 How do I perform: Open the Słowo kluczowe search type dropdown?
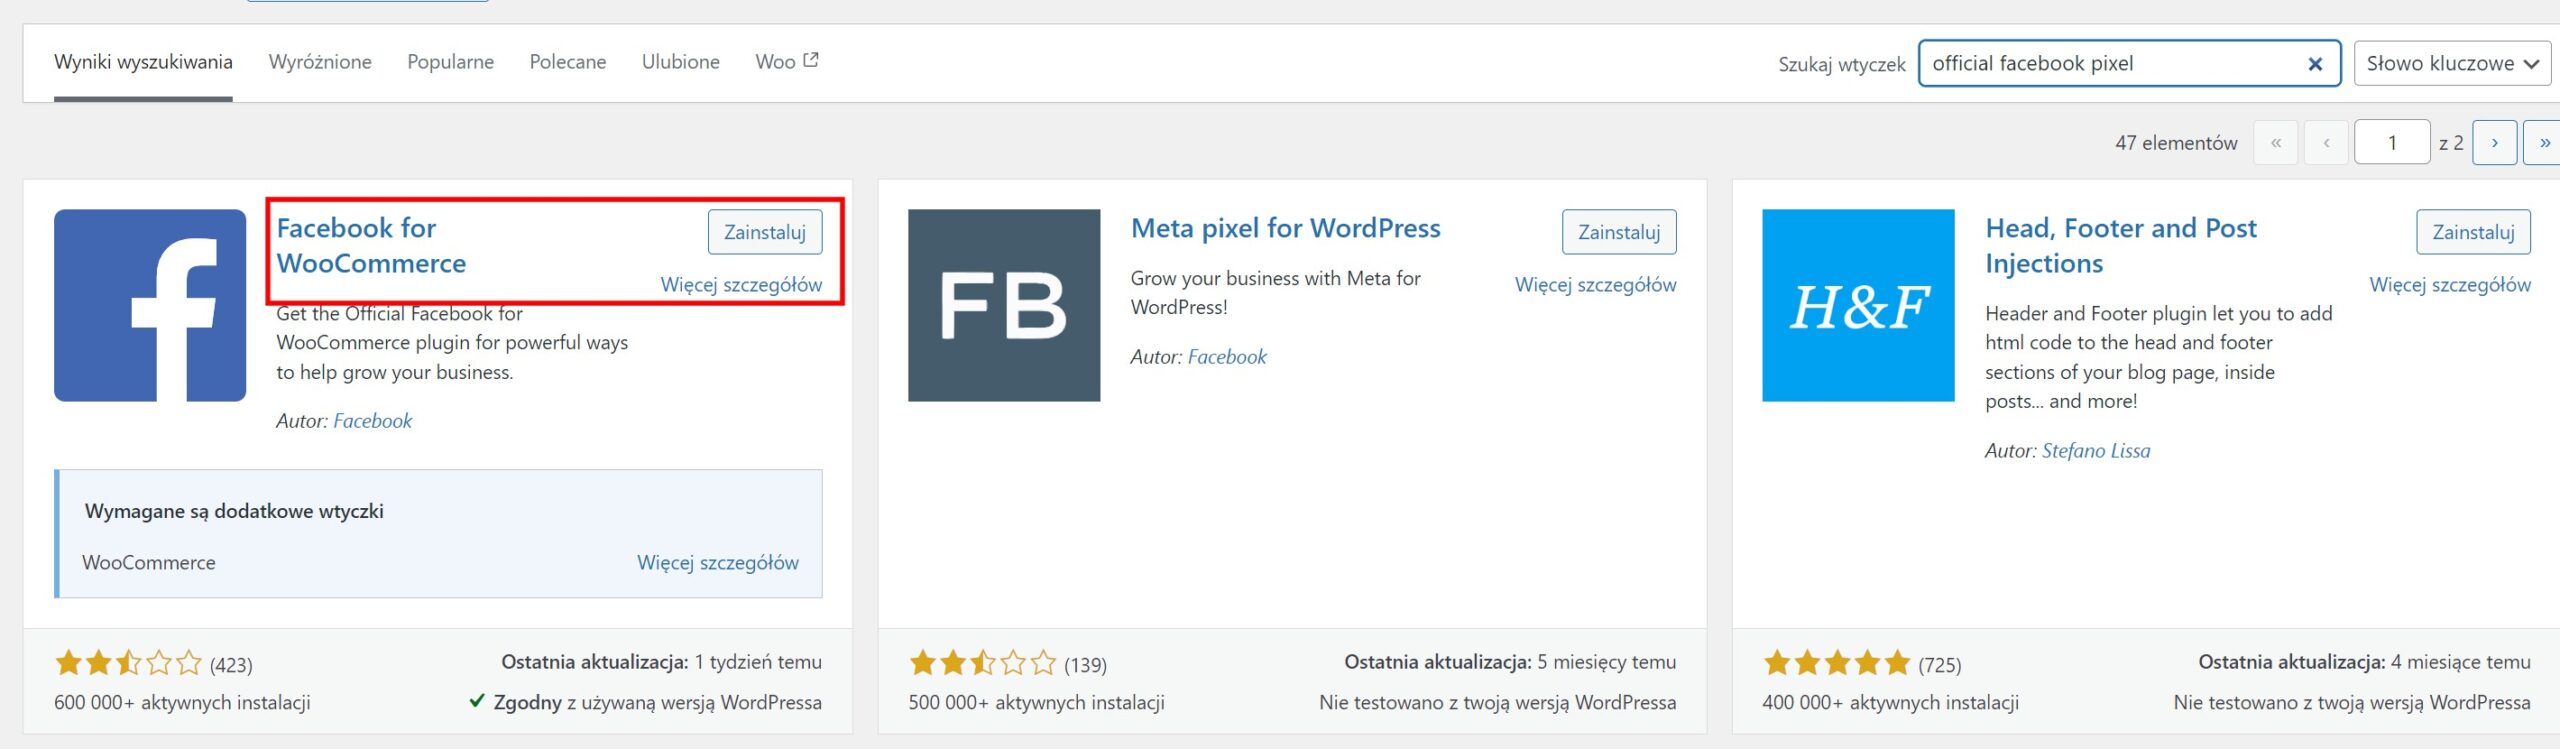[x=2452, y=64]
